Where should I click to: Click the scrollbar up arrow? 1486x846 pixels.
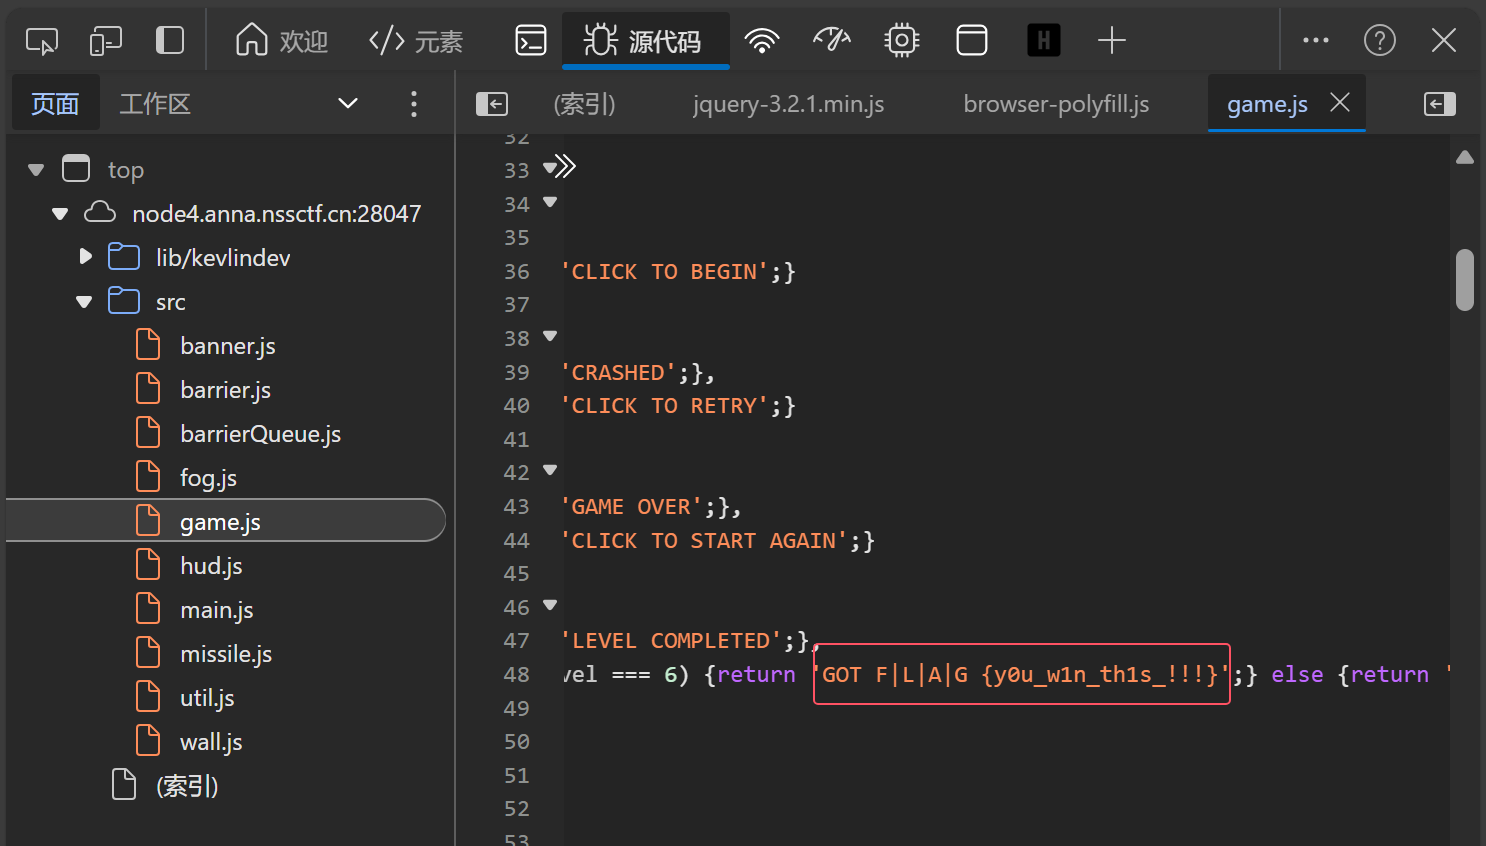pos(1465,157)
